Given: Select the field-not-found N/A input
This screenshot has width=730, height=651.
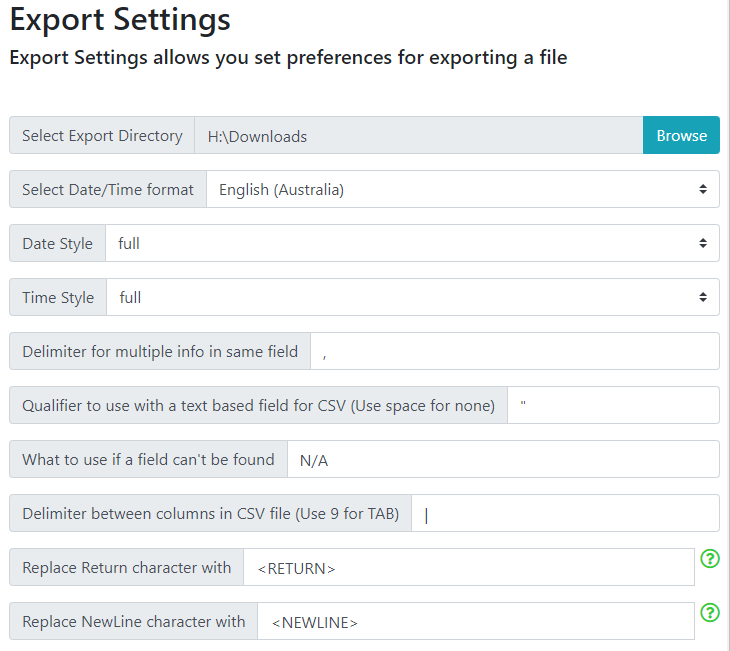Looking at the screenshot, I should click(x=503, y=460).
